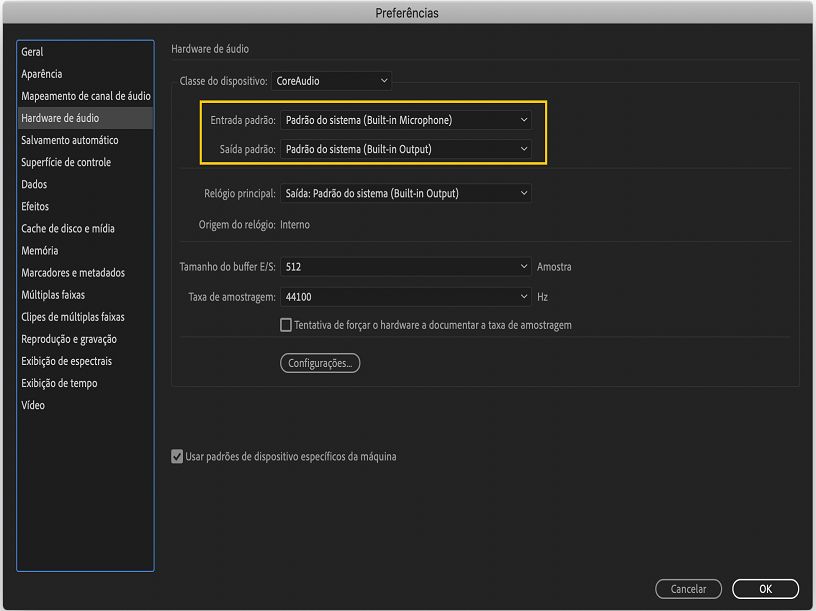
Task: Confirm preferences with the OK button
Action: [x=765, y=589]
